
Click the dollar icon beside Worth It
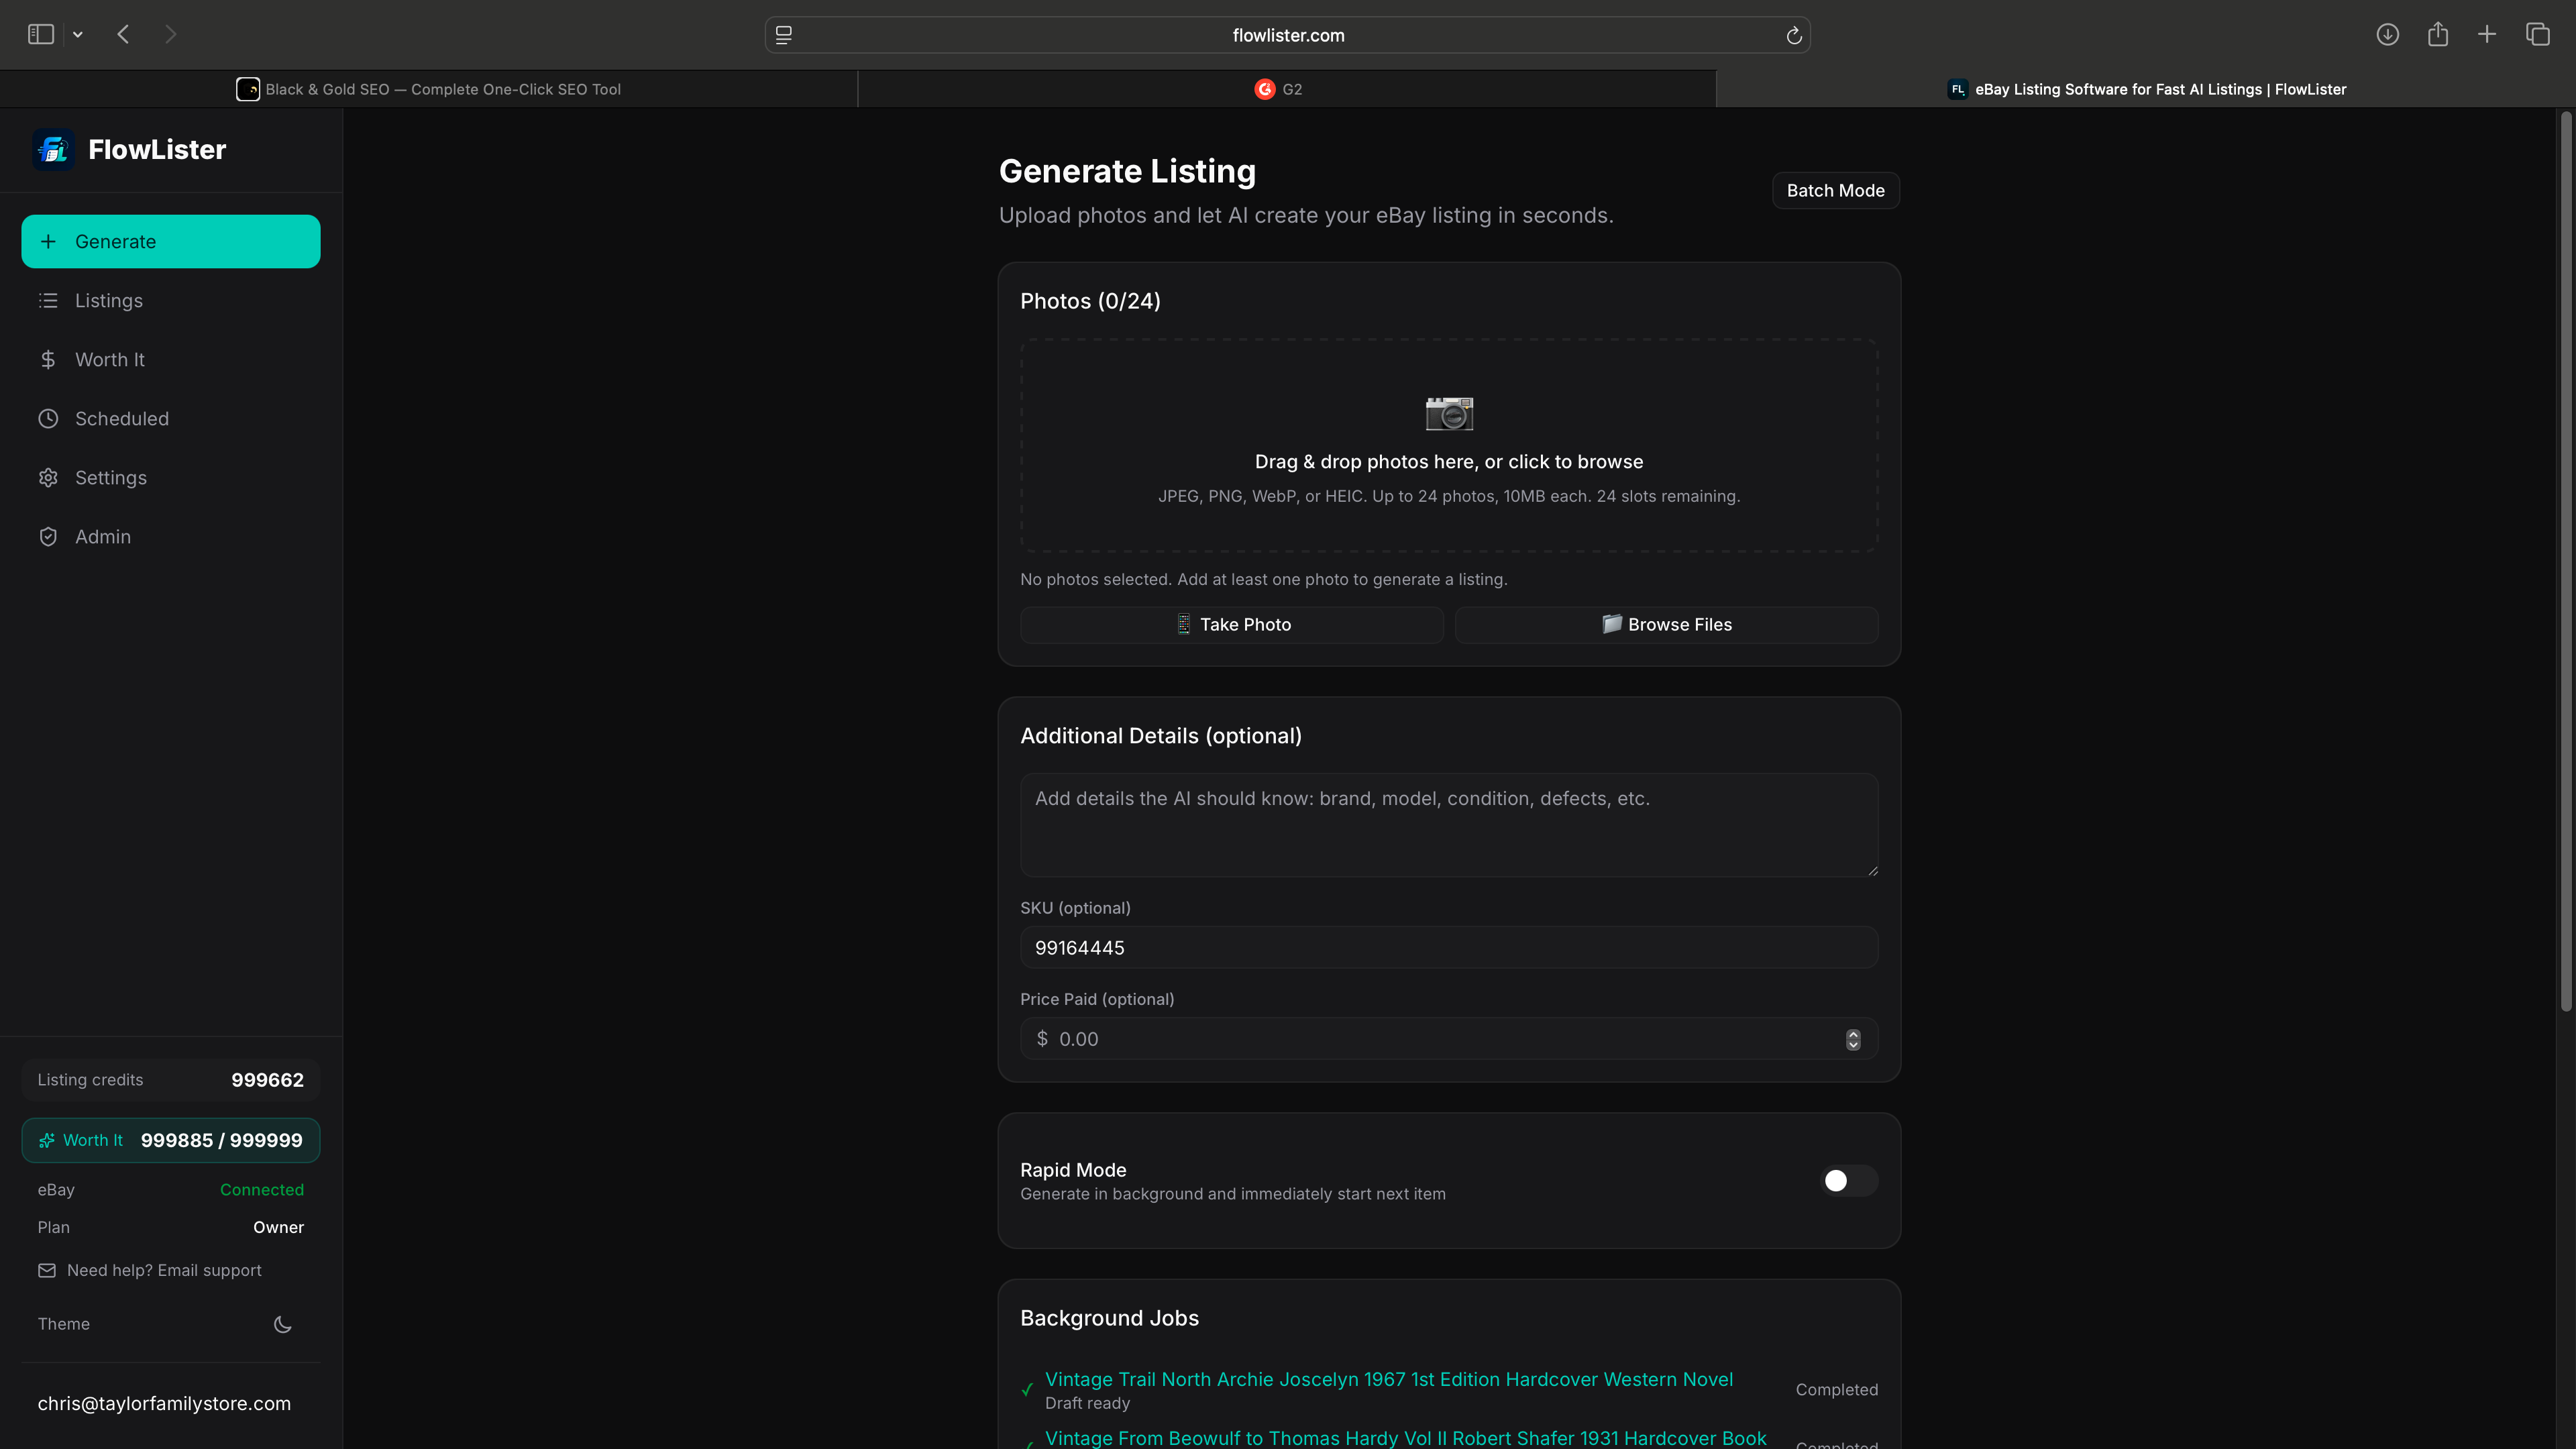point(48,360)
